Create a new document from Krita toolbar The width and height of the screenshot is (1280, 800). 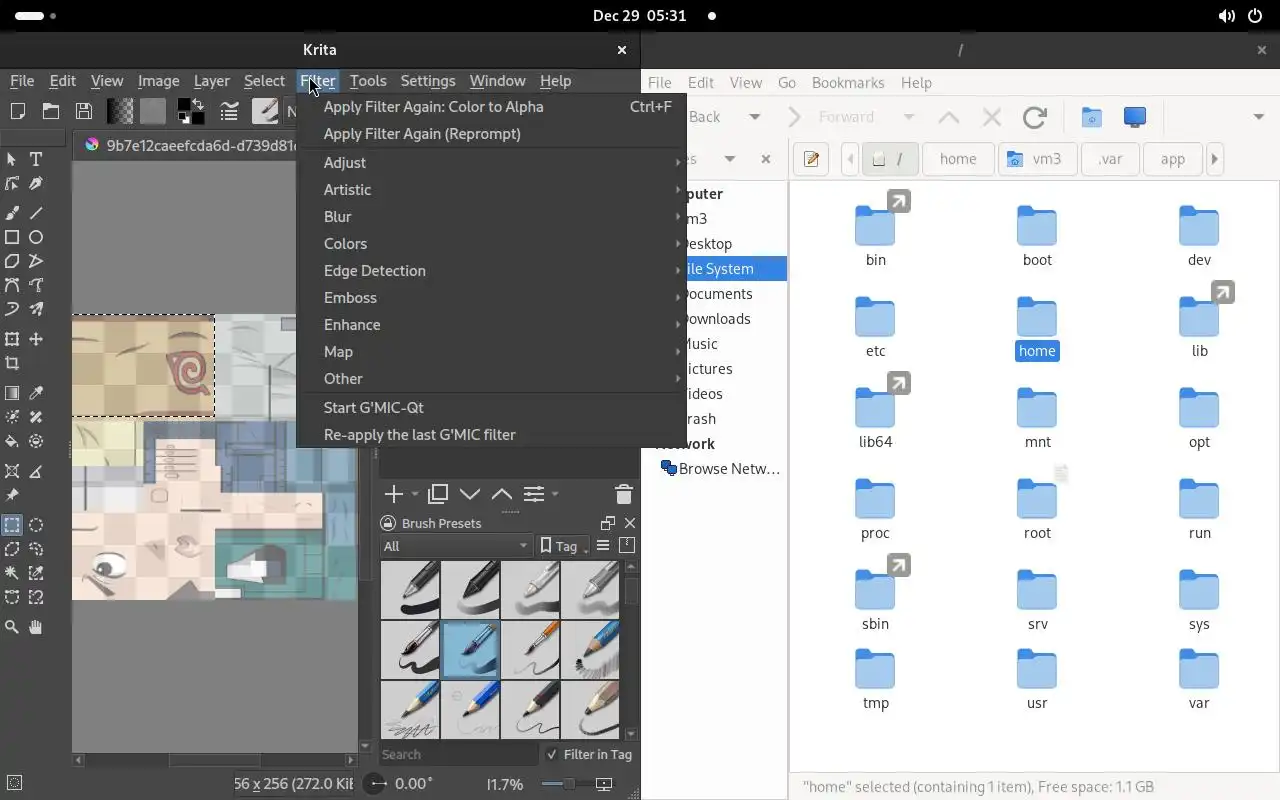[18, 111]
